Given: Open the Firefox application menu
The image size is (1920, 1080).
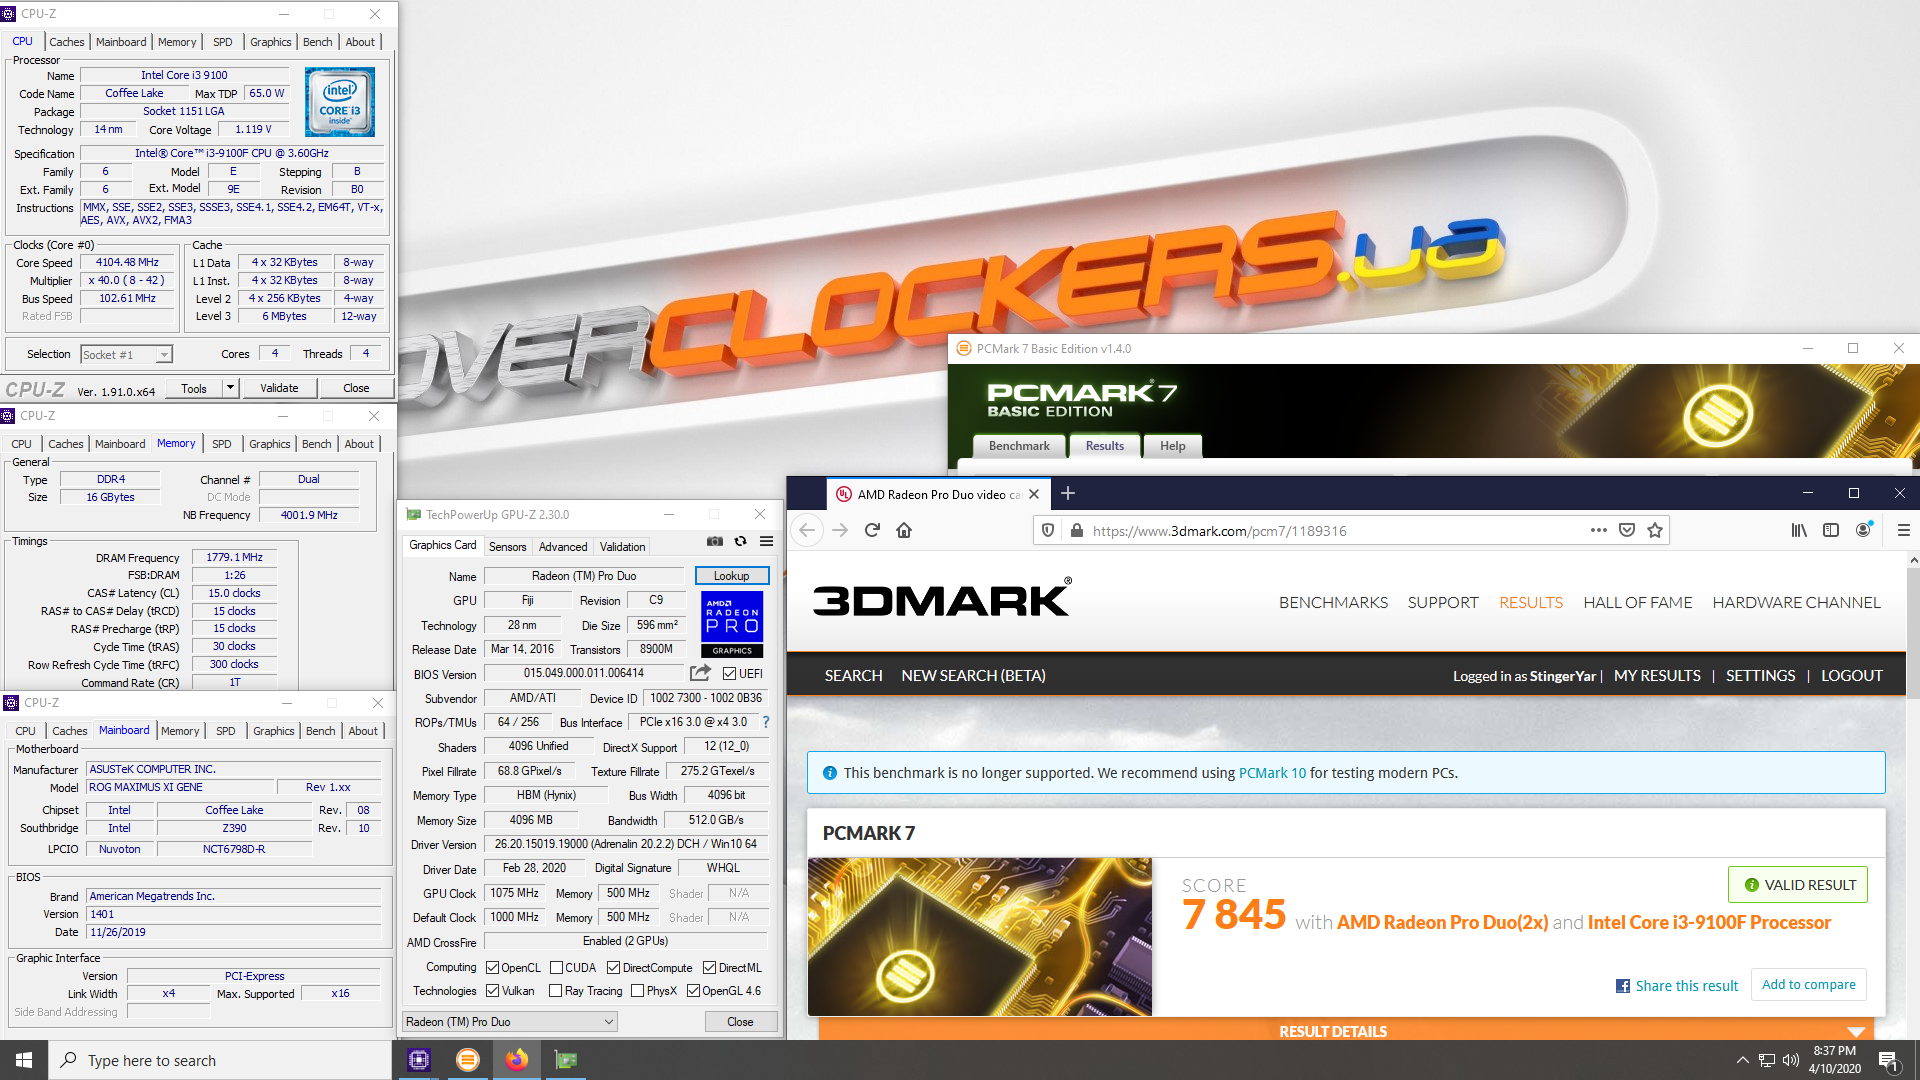Looking at the screenshot, I should pos(1903,530).
